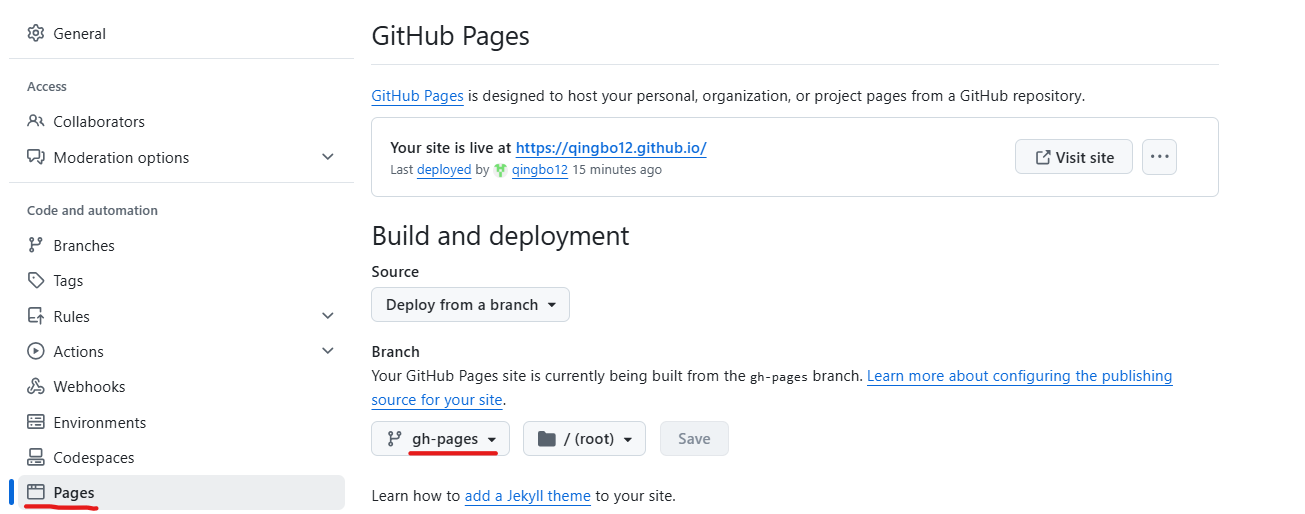Screen dimensions: 1305x514
Task: Click the Access section heading
Action: click(47, 87)
